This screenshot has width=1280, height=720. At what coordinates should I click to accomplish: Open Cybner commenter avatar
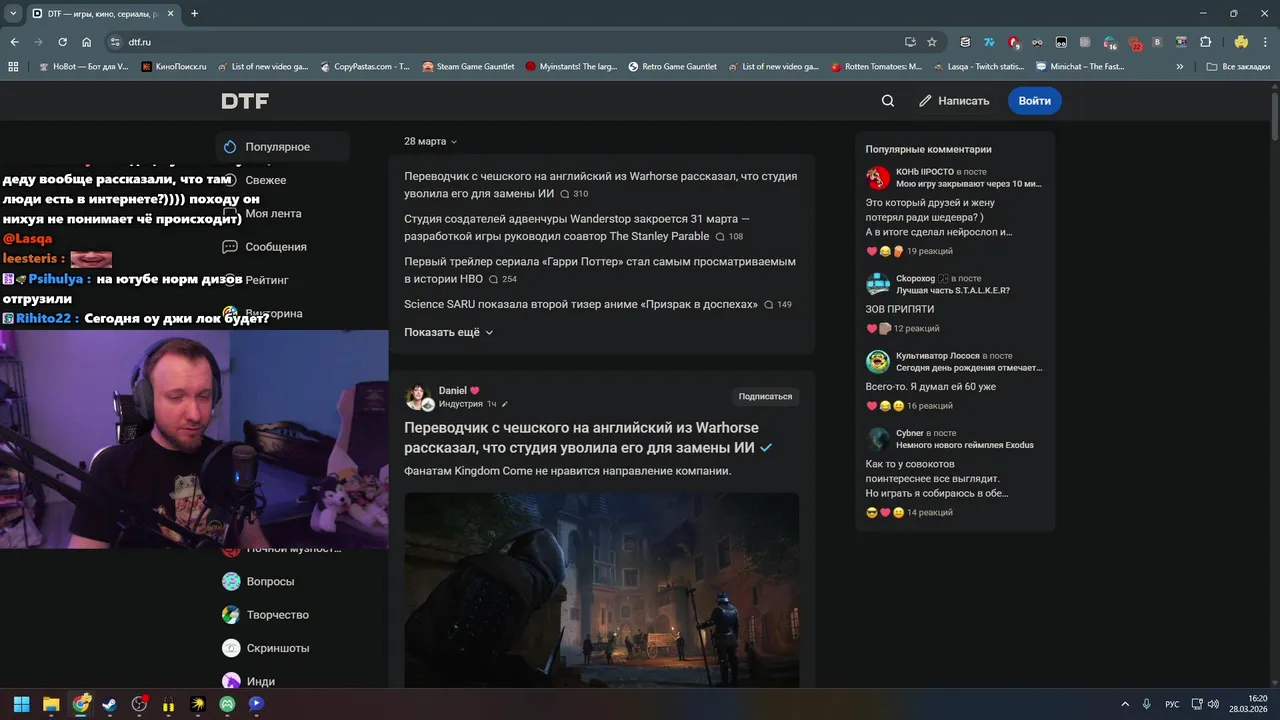[x=878, y=439]
